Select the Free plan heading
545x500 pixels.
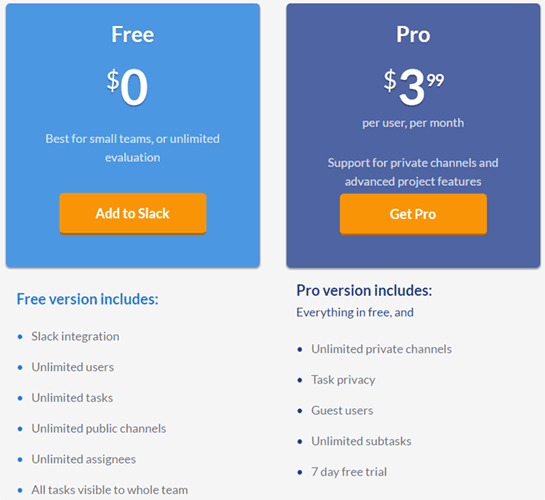coord(132,34)
